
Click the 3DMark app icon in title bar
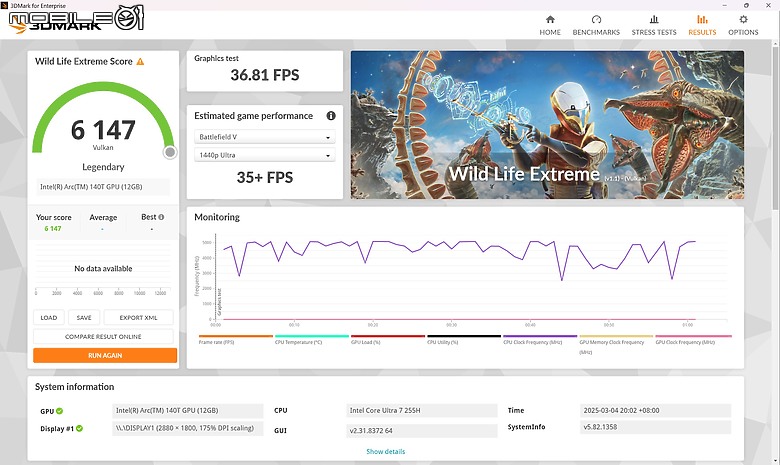(4, 5)
